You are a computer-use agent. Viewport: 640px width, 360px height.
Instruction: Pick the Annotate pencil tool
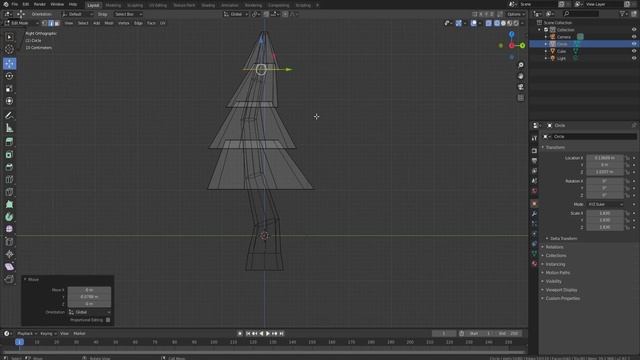click(x=9, y=116)
